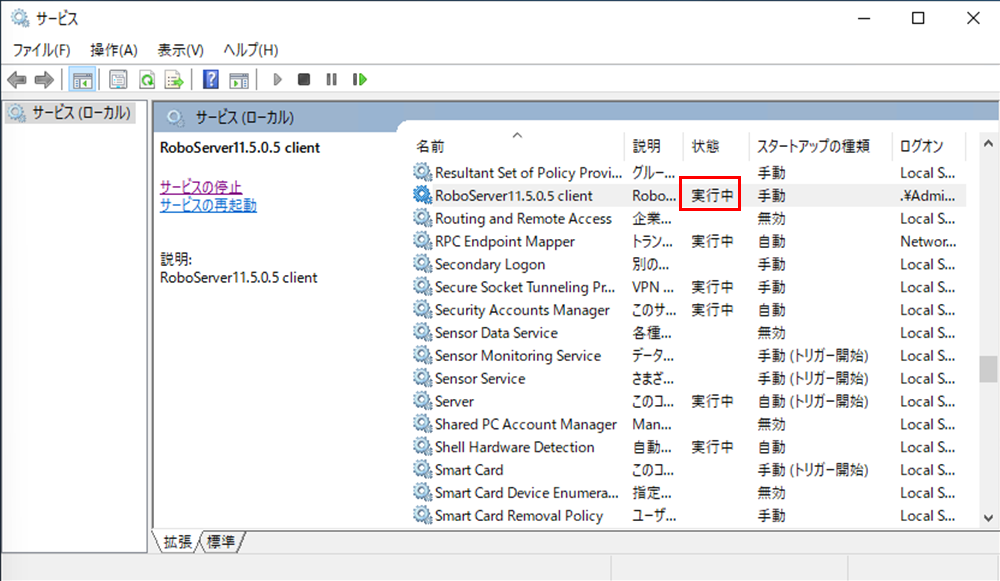Click the Pause Service icon

332,80
